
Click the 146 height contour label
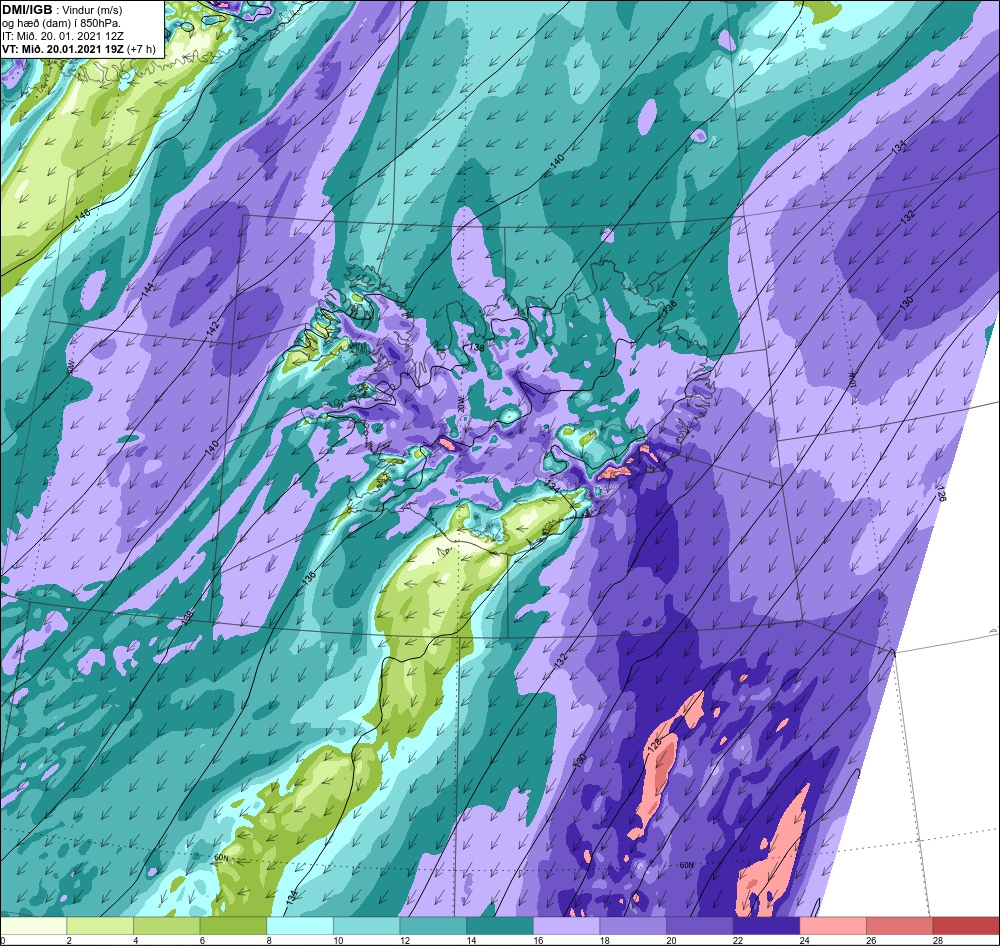click(x=82, y=216)
